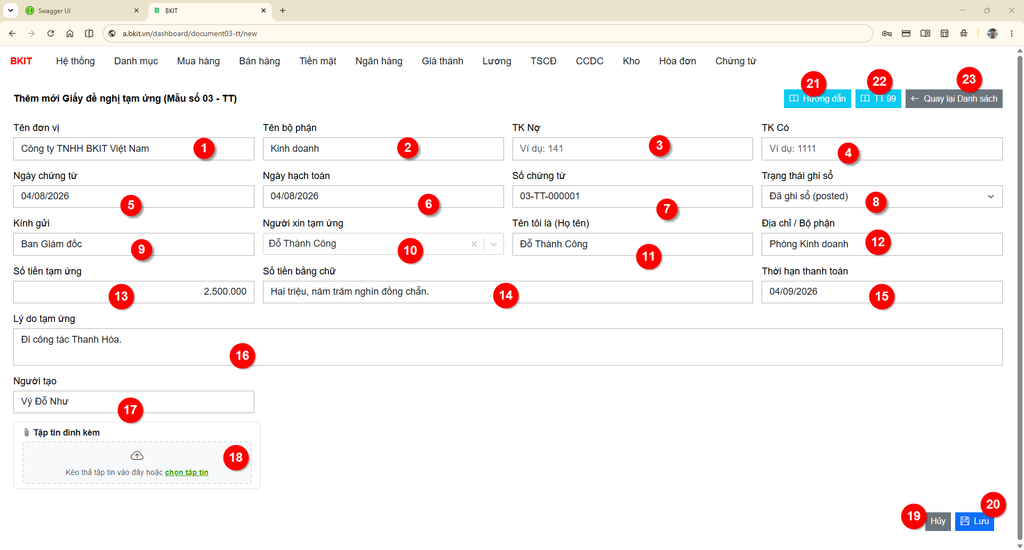This screenshot has width=1024, height=550.
Task: Open the Hệ thống menu
Action: coord(75,61)
